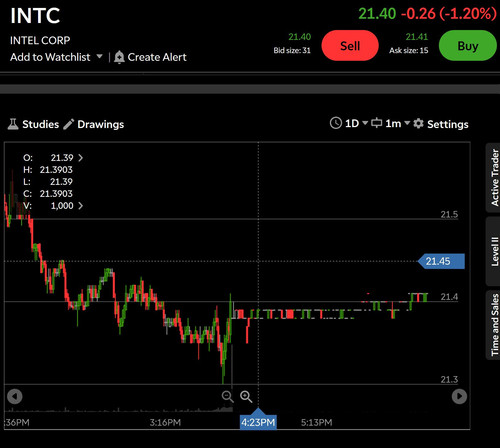Image resolution: width=500 pixels, height=448 pixels.
Task: Expand the open price arrow
Action: point(80,157)
